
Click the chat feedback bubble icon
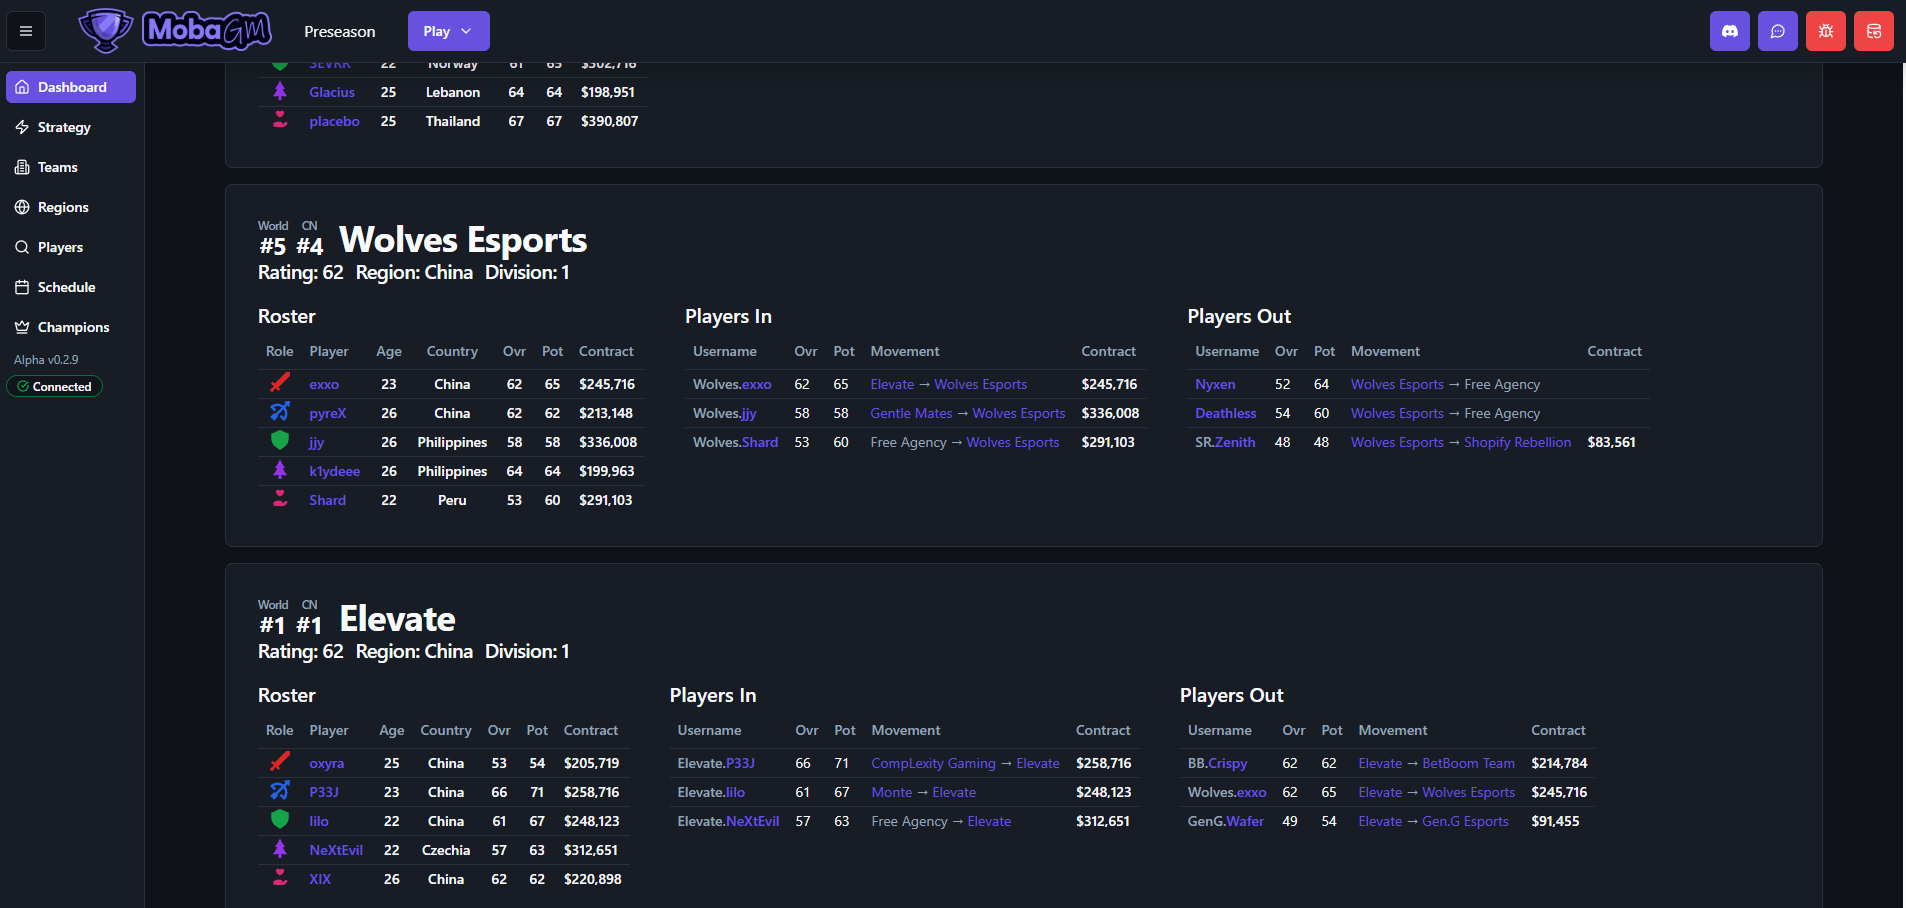tap(1777, 31)
